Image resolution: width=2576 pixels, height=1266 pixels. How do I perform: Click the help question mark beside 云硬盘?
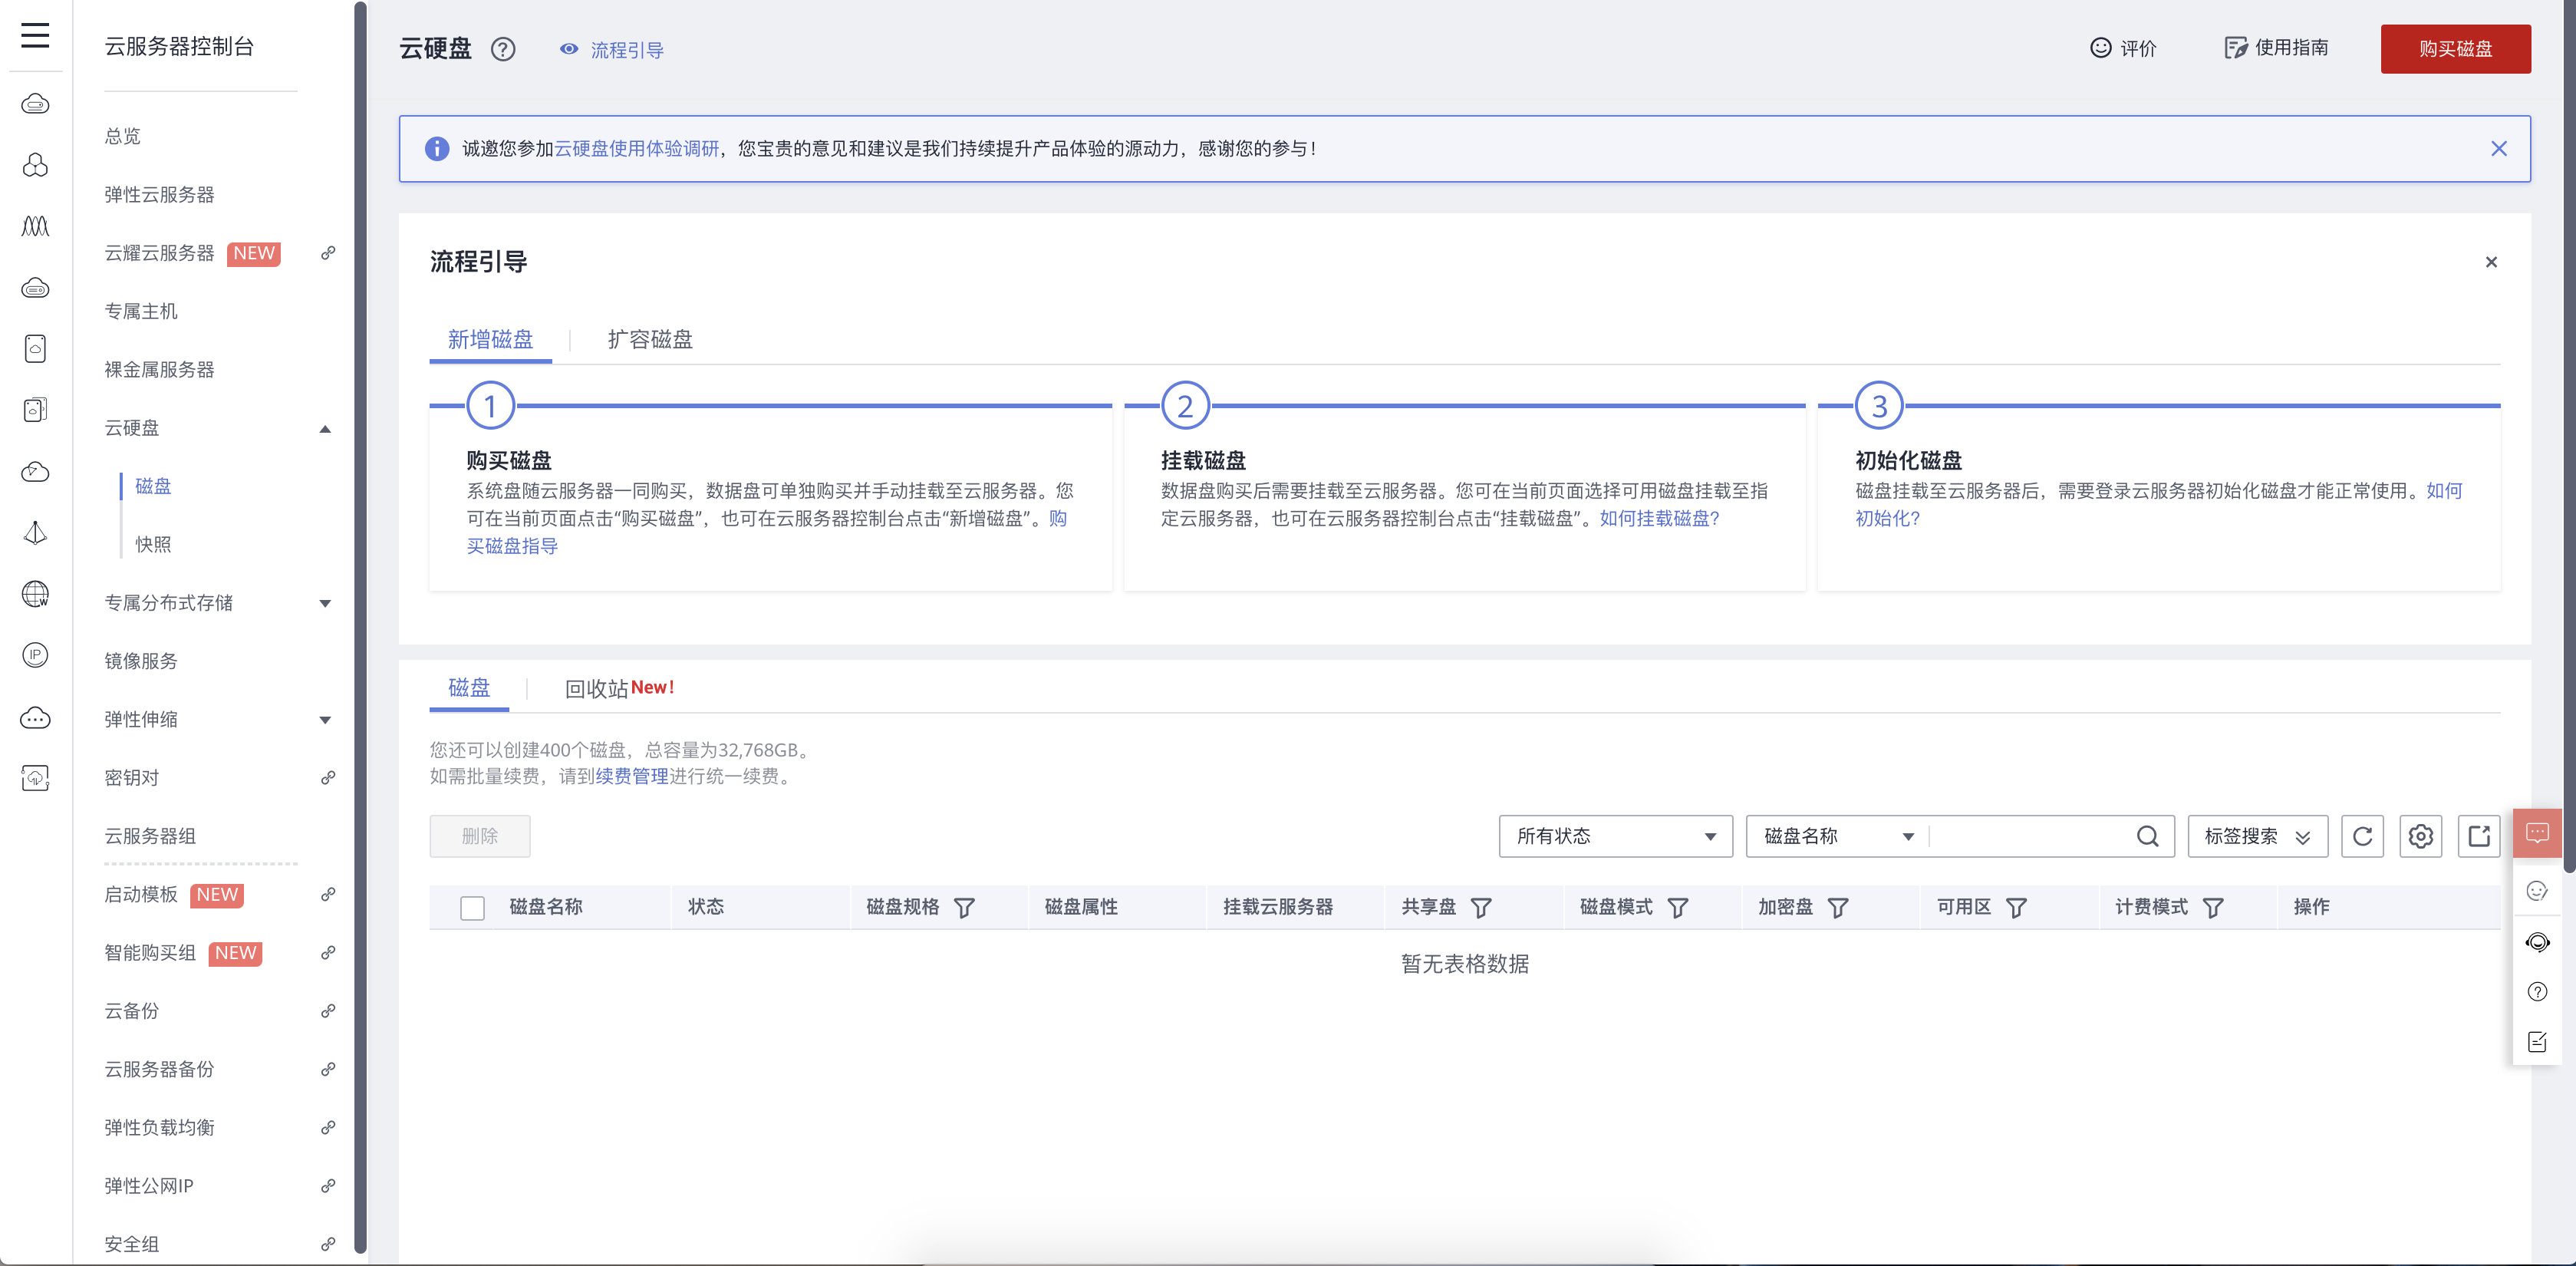[x=503, y=49]
